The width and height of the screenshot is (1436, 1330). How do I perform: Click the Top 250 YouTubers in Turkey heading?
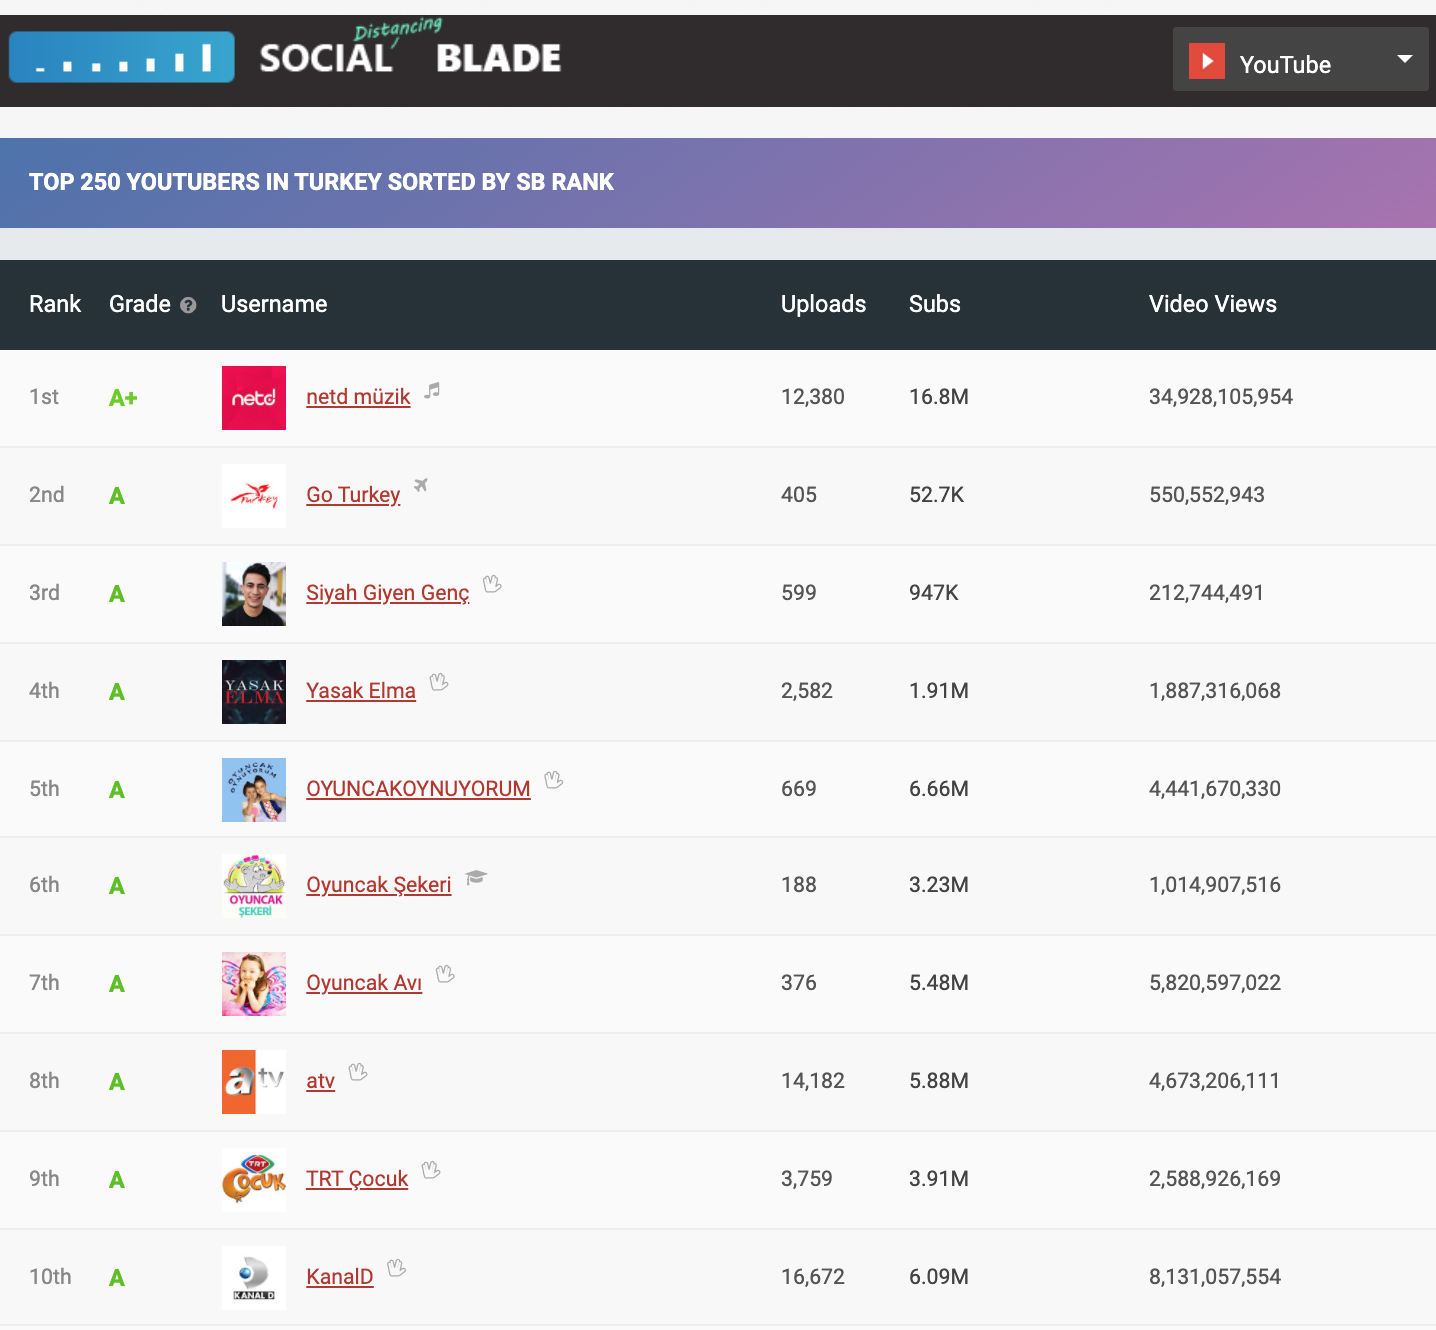(x=321, y=182)
